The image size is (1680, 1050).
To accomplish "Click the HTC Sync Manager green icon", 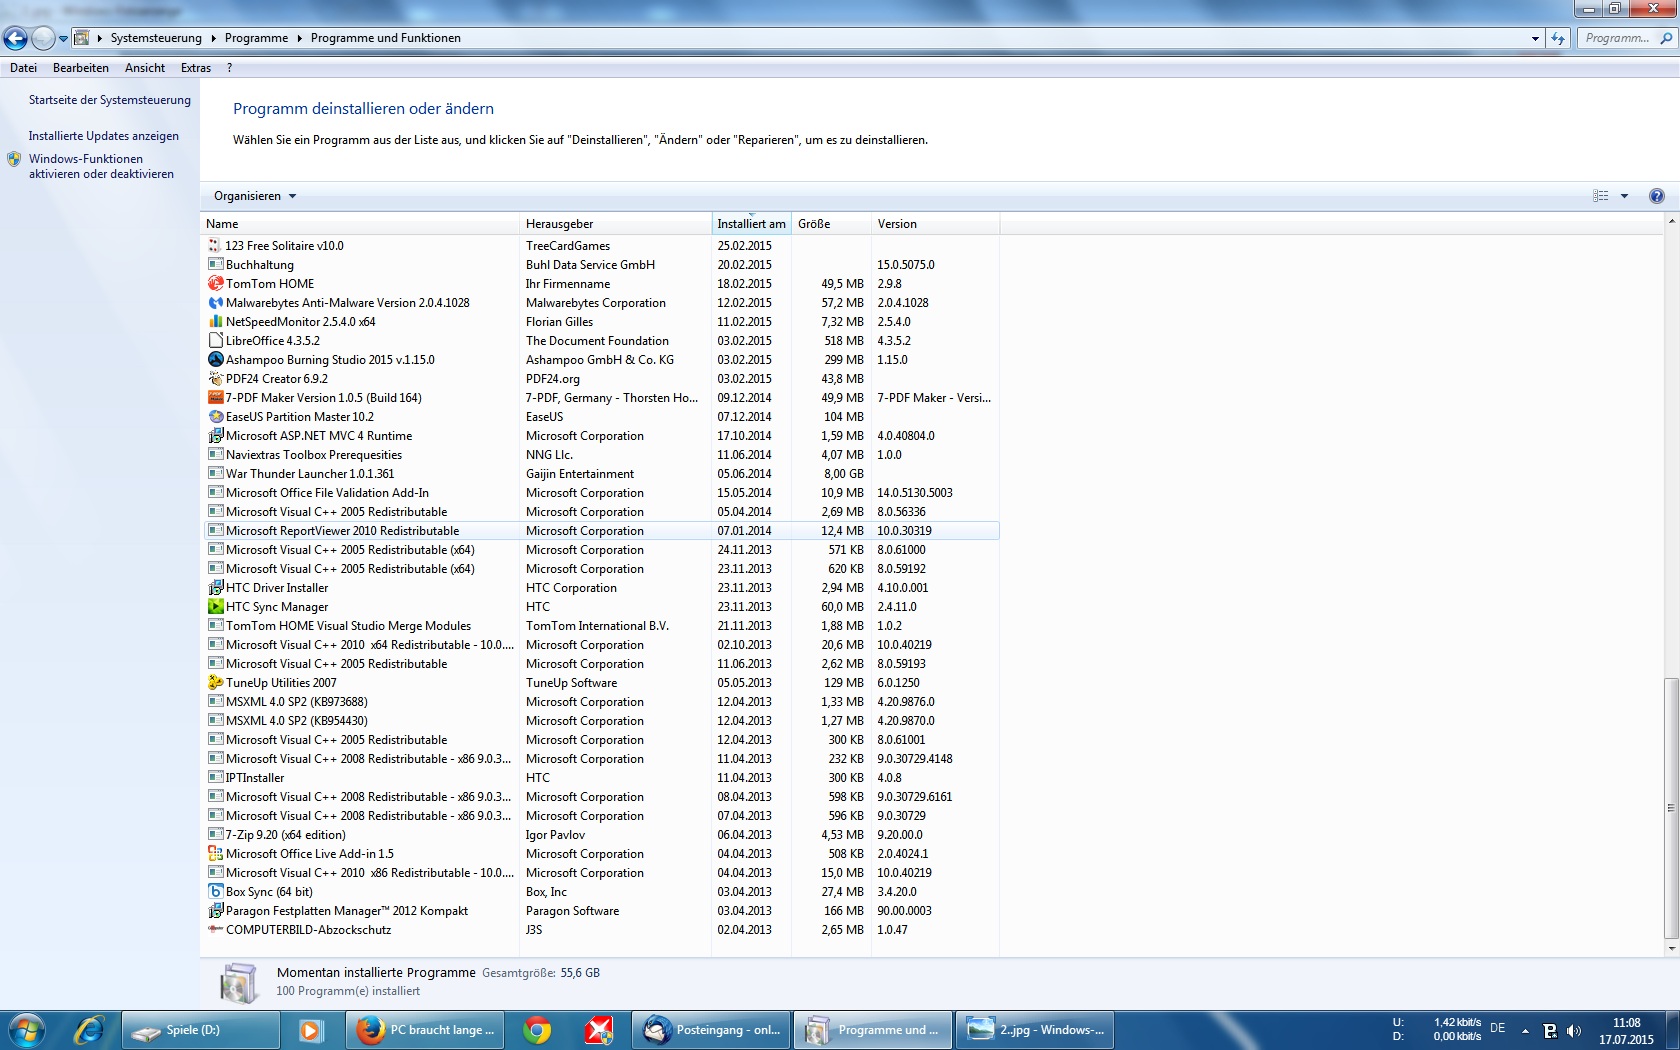I will 215,606.
